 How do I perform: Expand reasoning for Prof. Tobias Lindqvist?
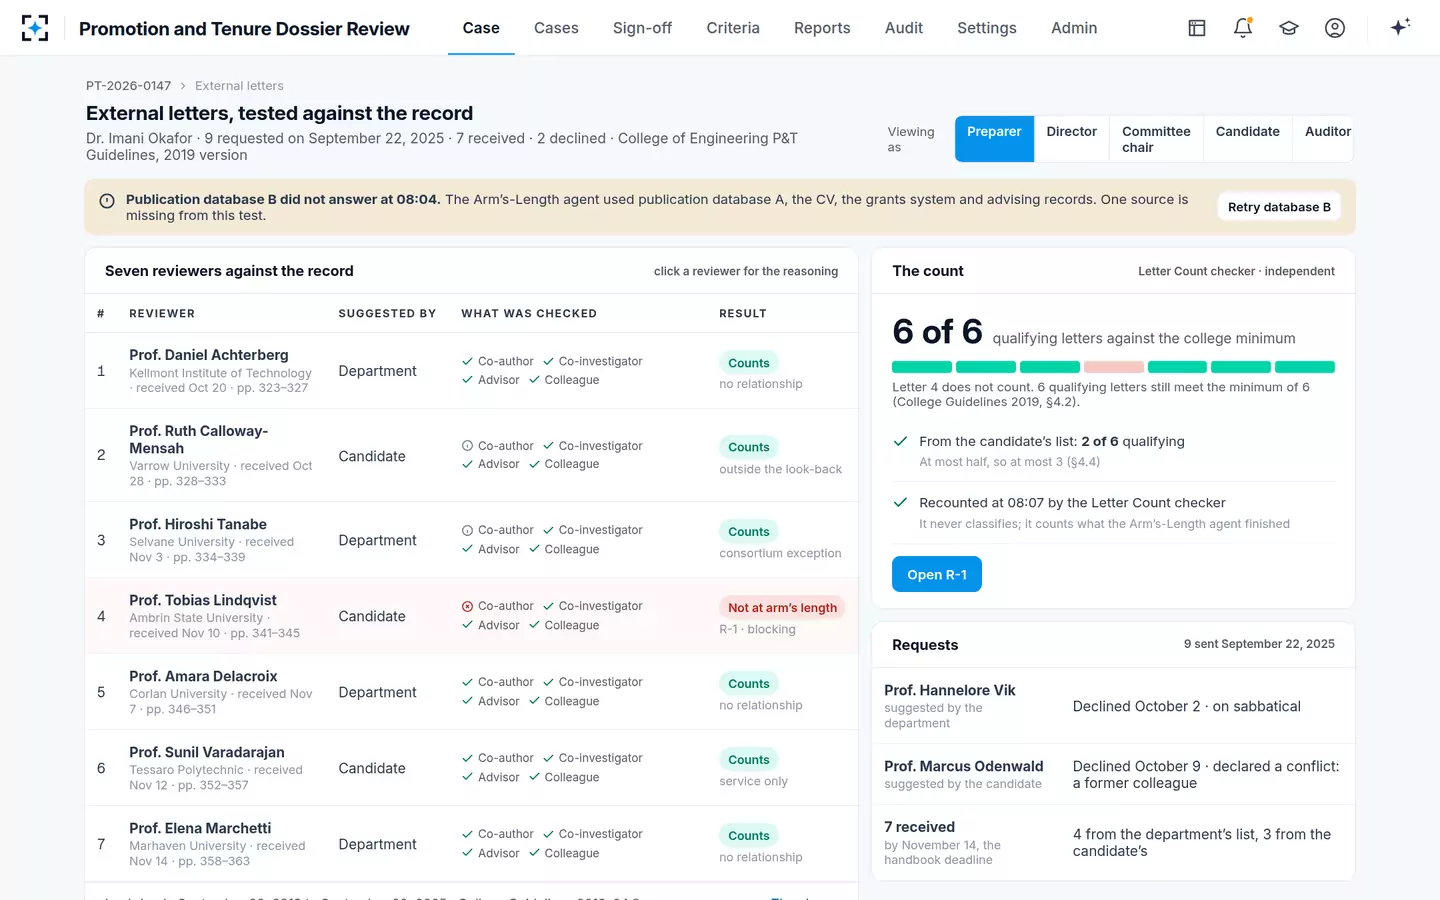pyautogui.click(x=471, y=616)
